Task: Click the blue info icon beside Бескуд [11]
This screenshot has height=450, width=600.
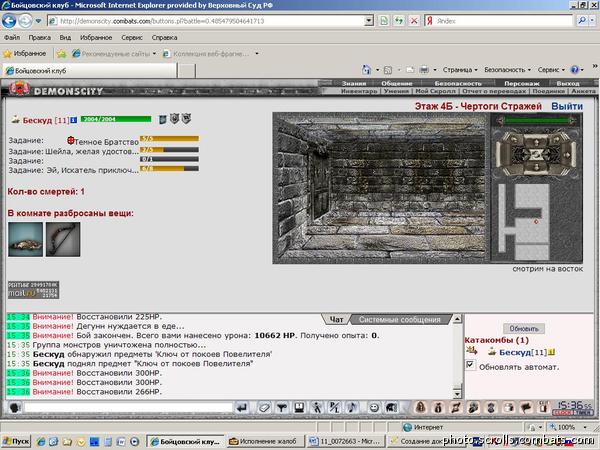Action: [73, 120]
